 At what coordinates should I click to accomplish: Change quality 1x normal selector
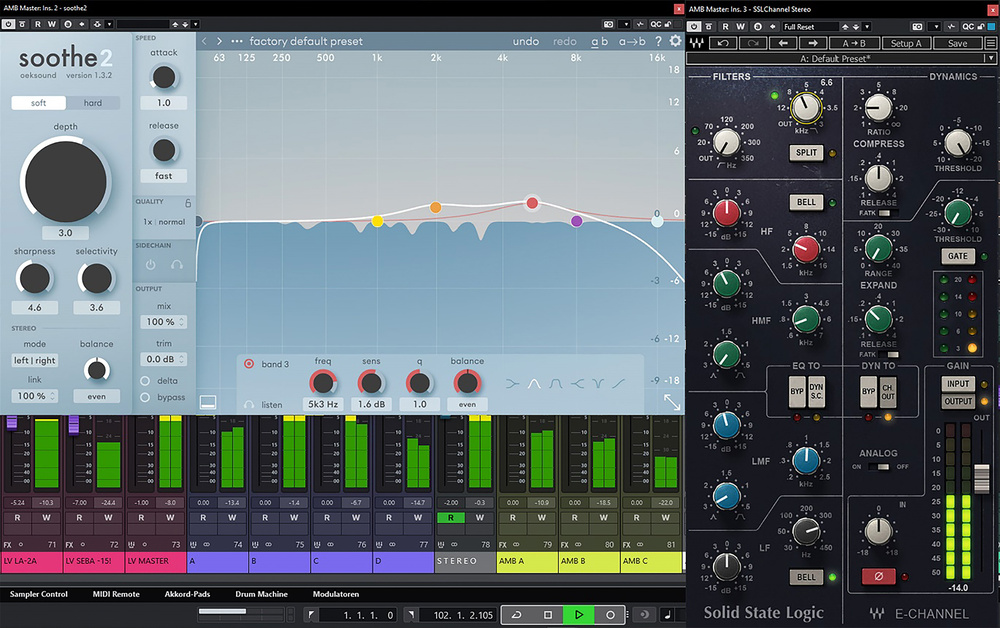164,222
